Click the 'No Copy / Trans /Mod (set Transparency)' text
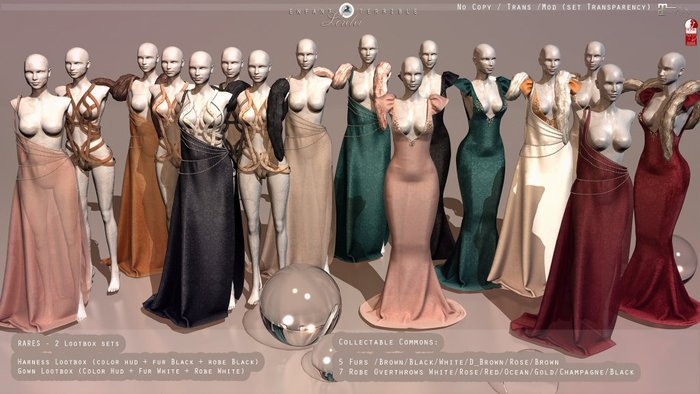700x394 pixels. (554, 7)
